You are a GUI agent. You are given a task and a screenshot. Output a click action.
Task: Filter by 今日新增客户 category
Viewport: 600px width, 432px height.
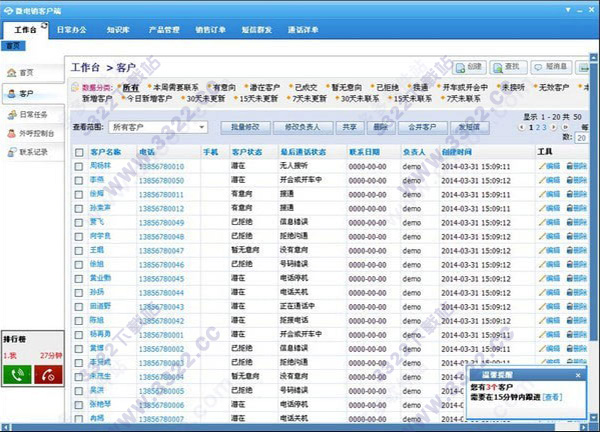click(149, 99)
